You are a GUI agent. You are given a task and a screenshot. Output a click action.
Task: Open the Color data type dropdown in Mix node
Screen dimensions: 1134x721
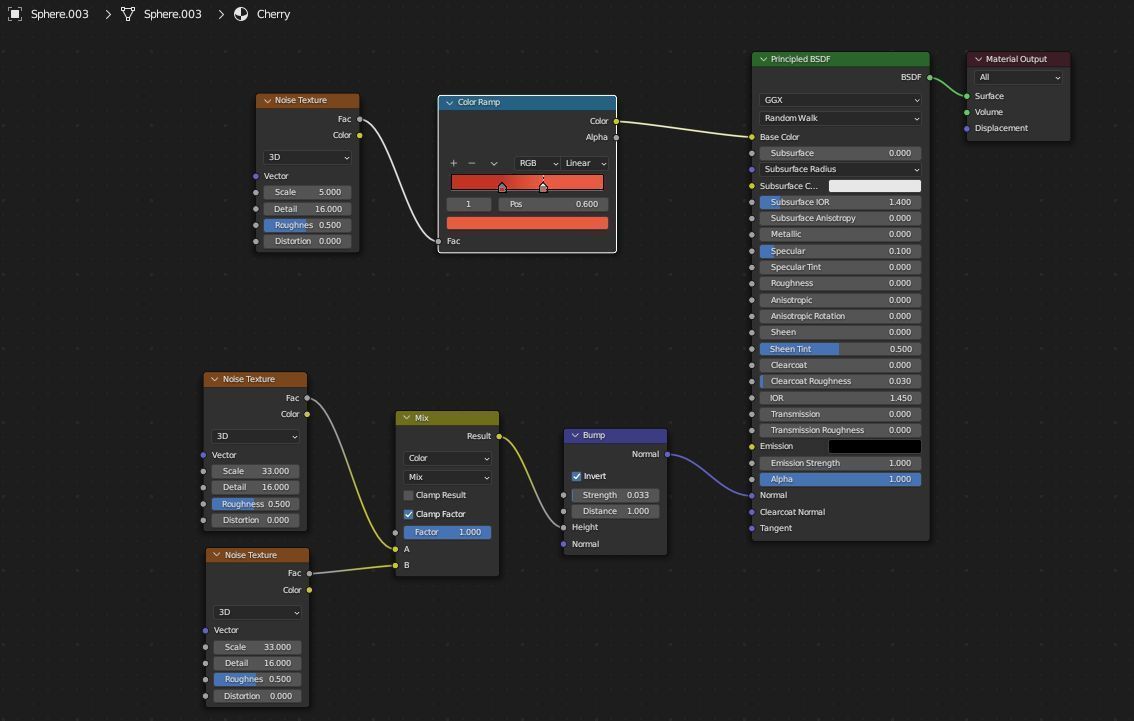click(x=447, y=458)
